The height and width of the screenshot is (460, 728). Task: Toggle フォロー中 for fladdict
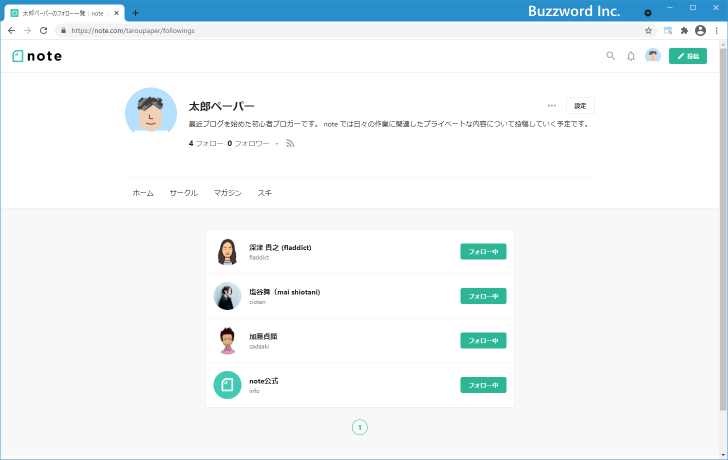click(483, 252)
